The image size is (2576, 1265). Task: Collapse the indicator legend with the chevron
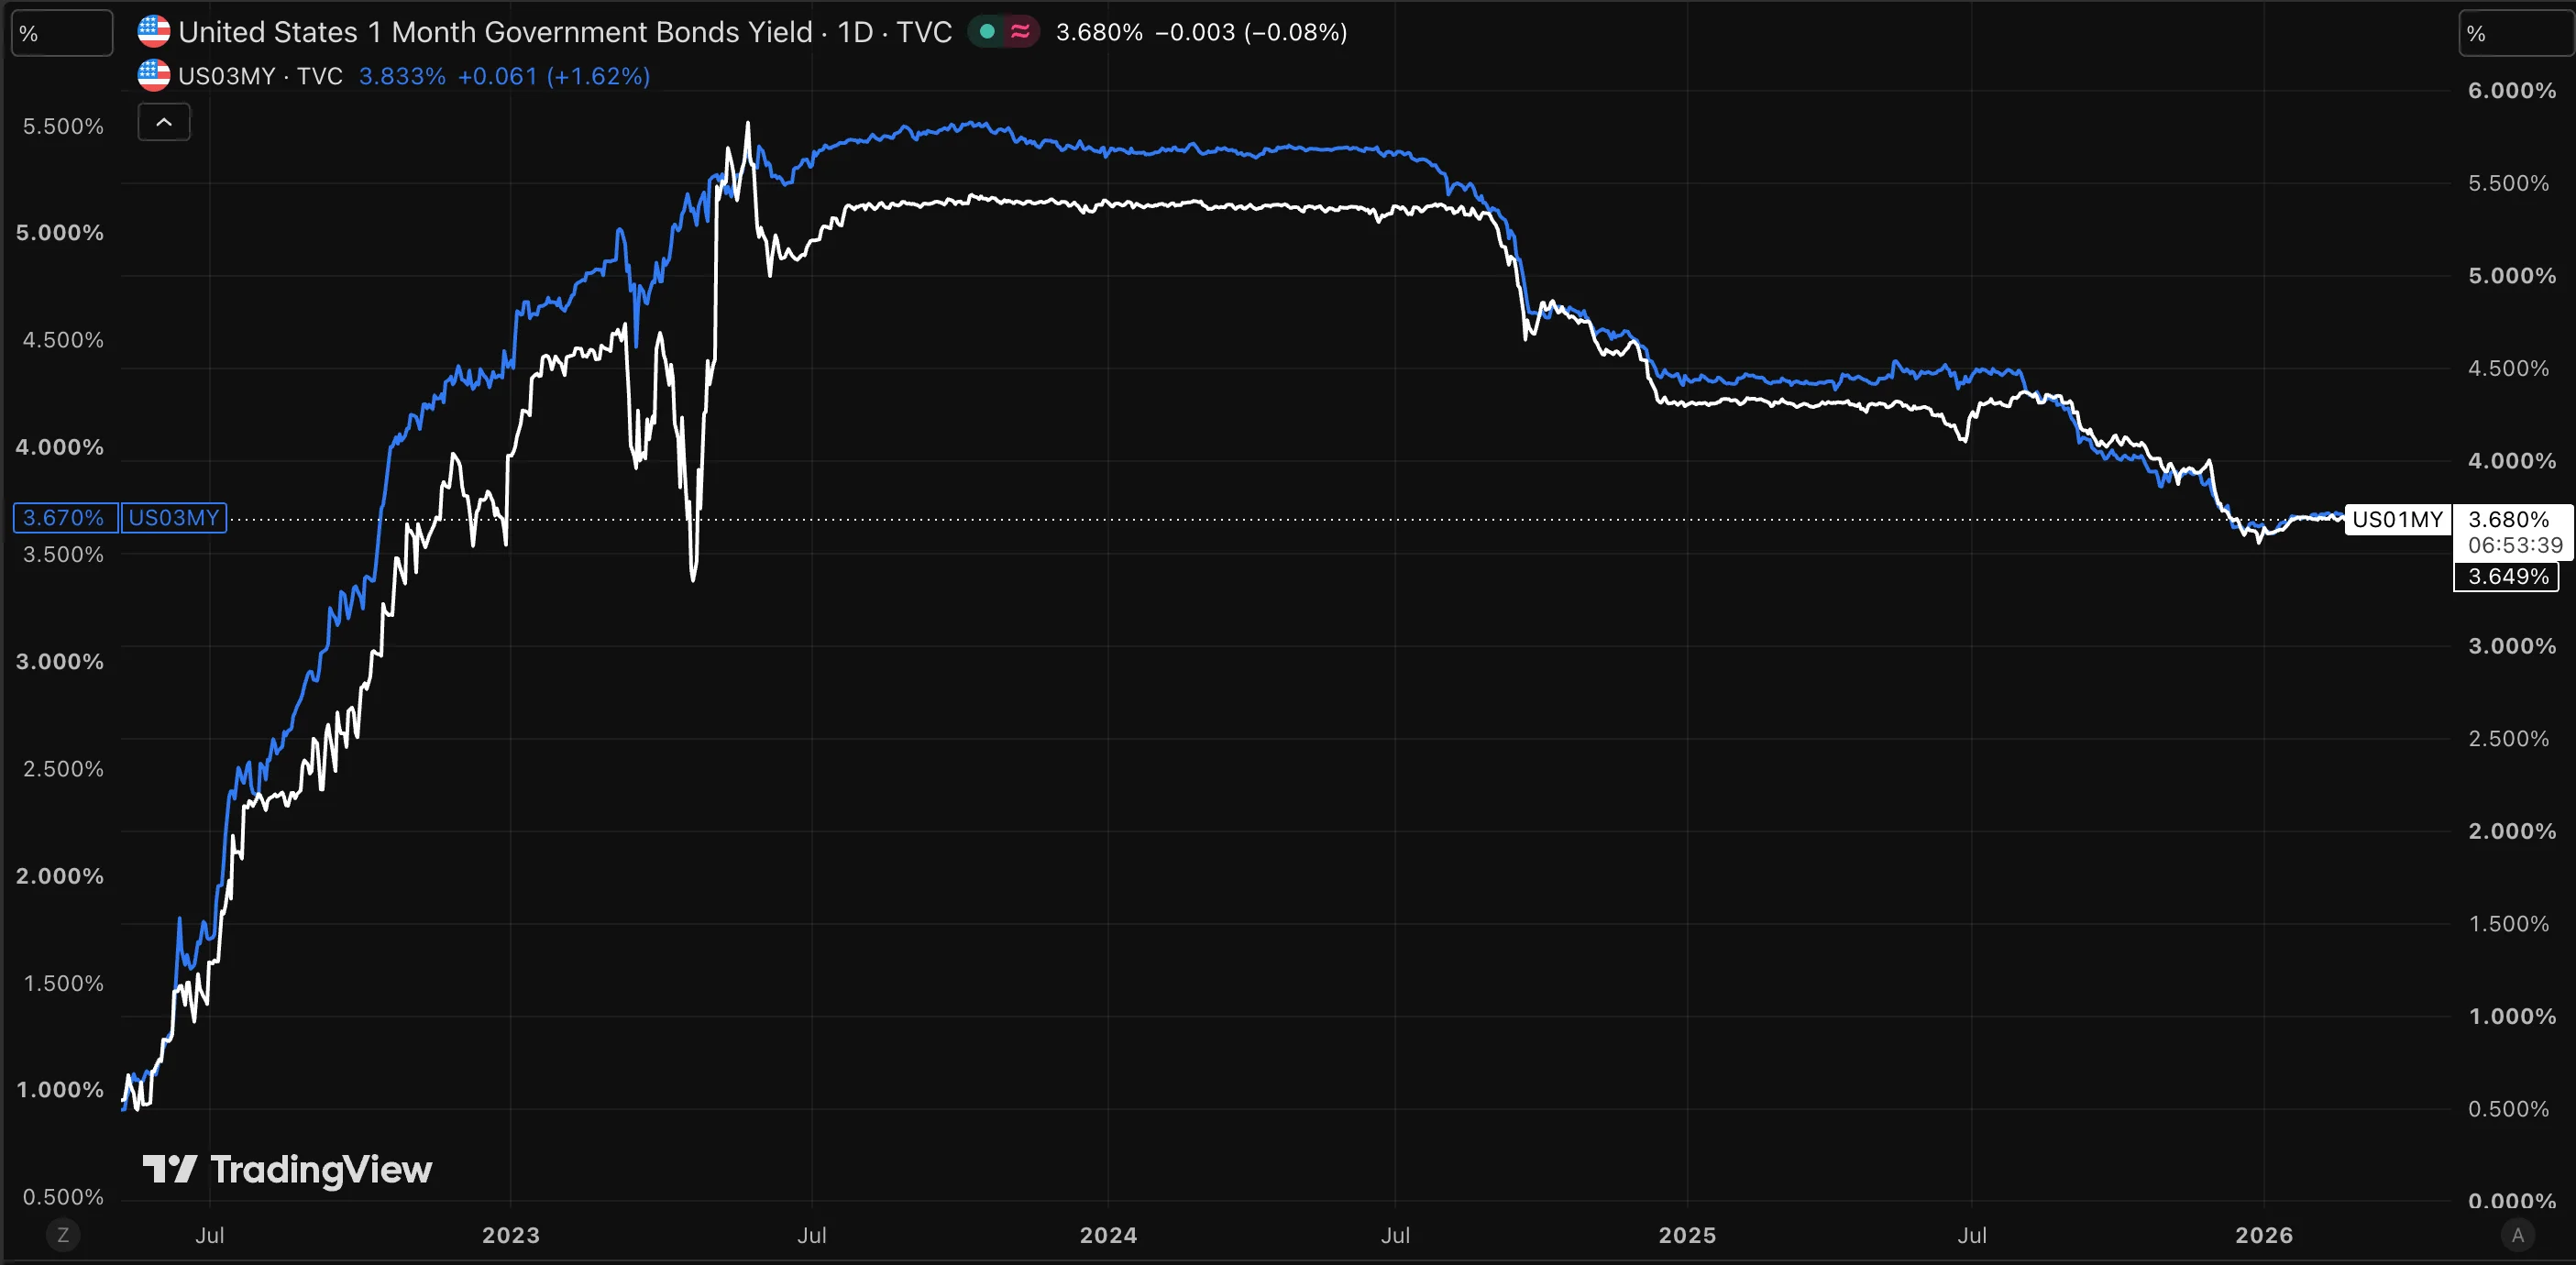[x=164, y=122]
